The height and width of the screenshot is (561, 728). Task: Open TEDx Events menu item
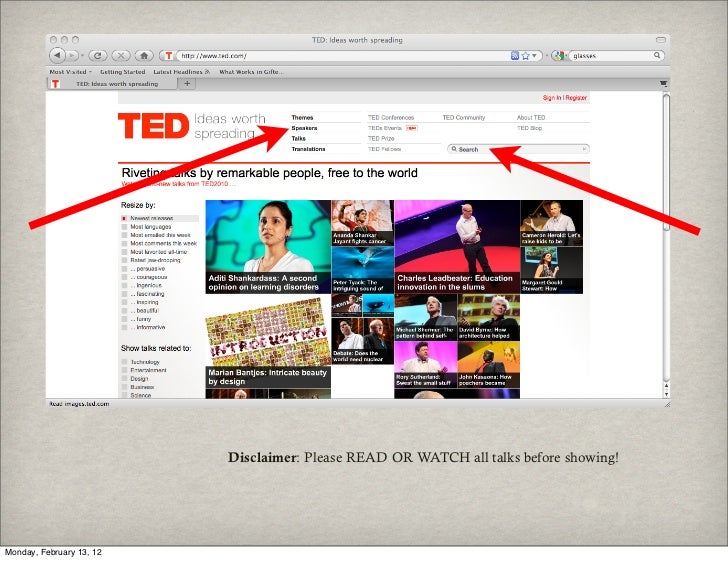(x=385, y=128)
